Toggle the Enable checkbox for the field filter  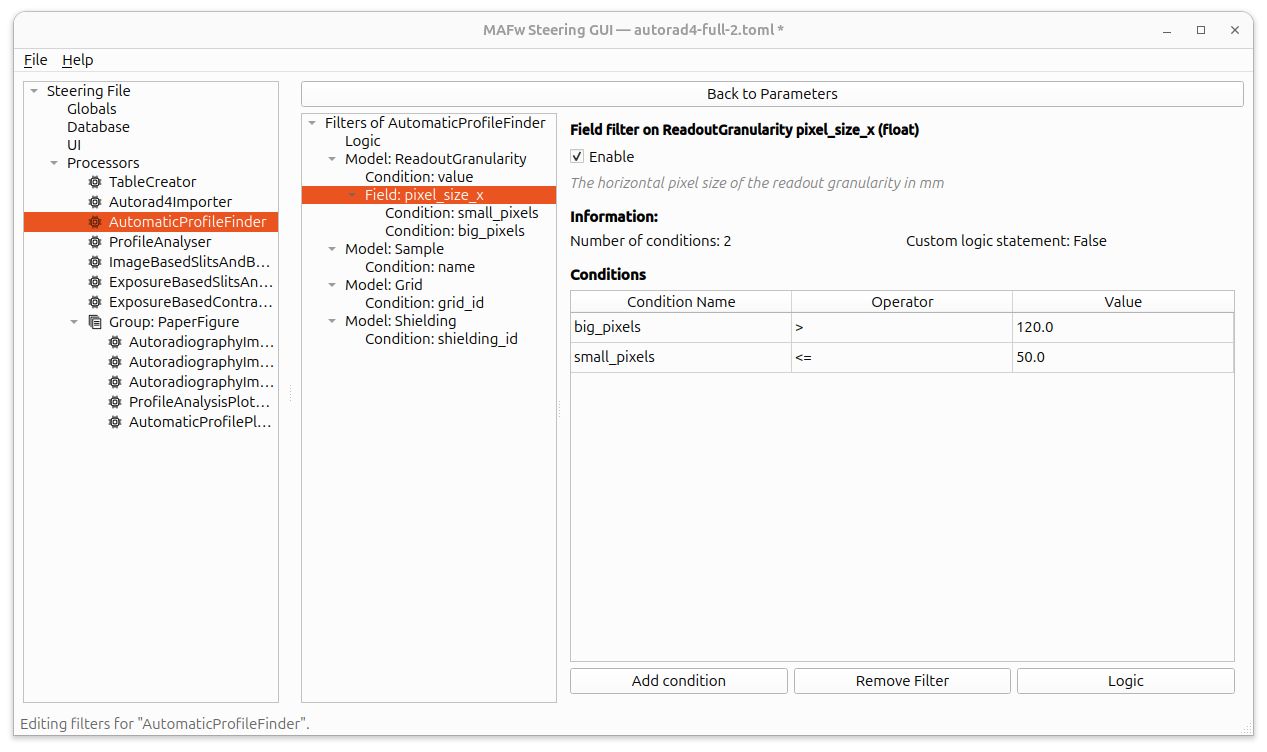[576, 156]
